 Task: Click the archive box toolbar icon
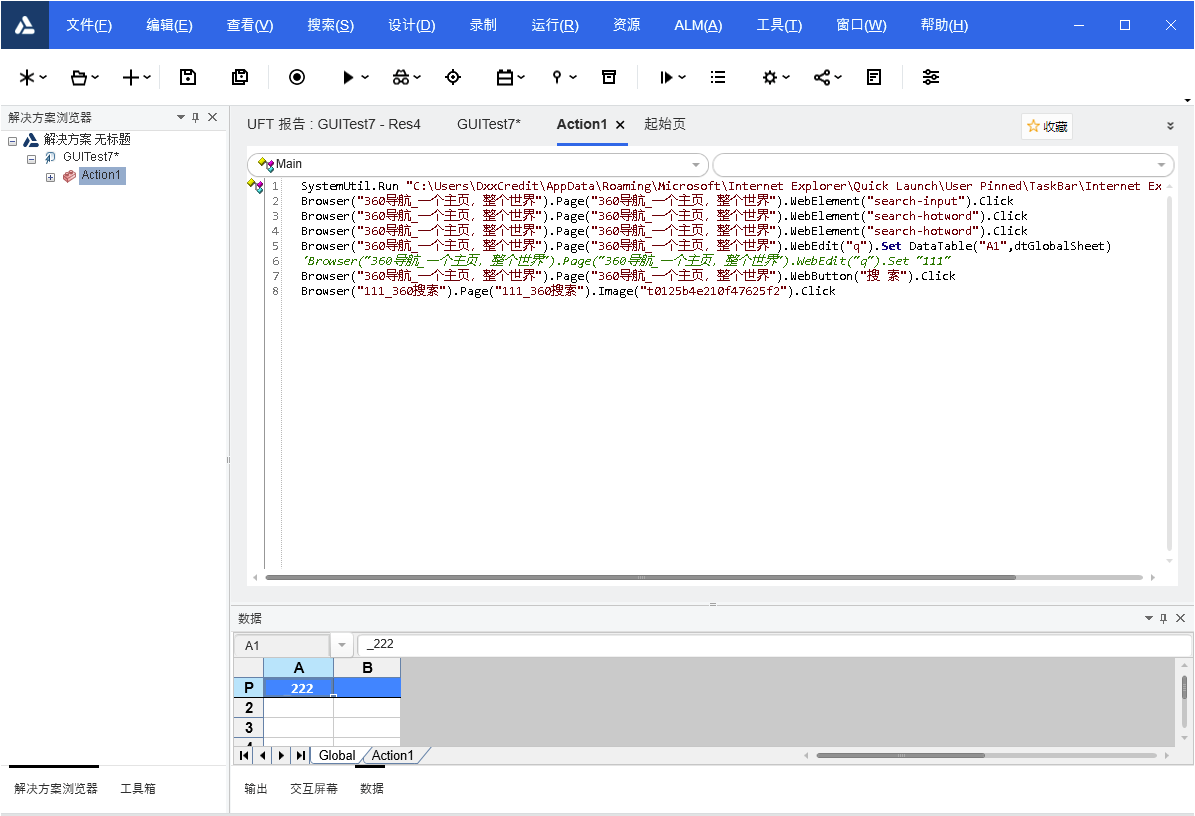(x=608, y=77)
